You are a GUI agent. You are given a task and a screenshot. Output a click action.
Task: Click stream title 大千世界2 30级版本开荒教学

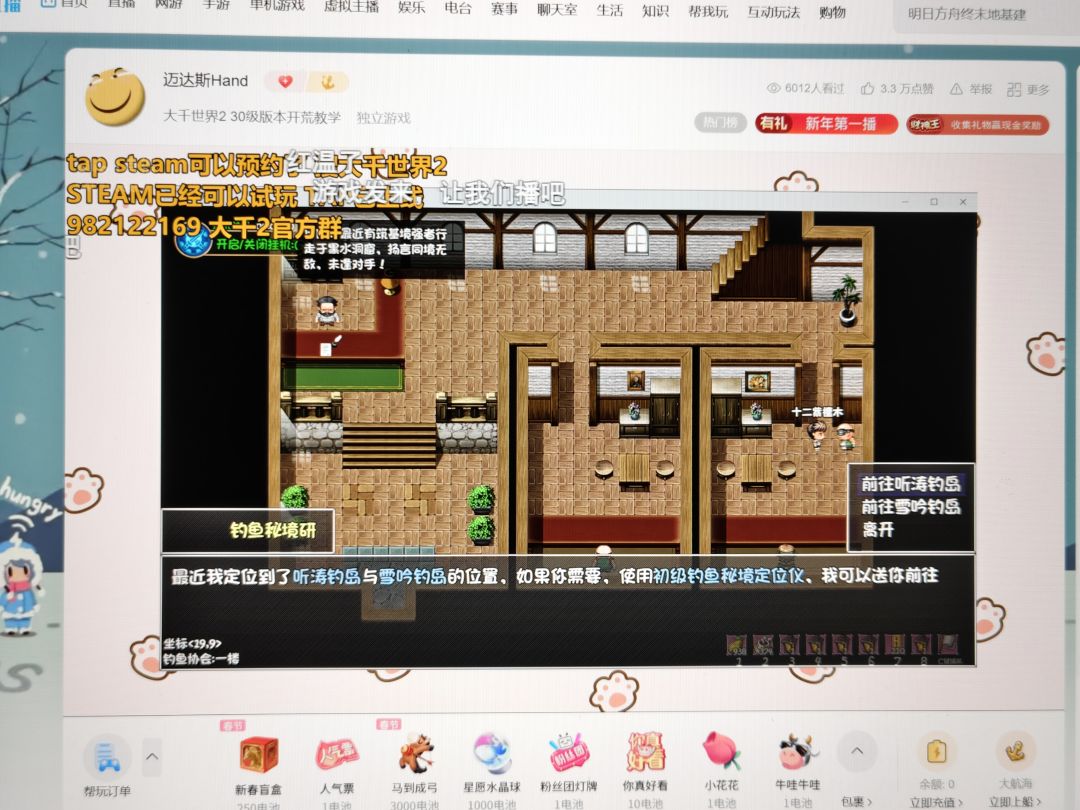[x=251, y=116]
